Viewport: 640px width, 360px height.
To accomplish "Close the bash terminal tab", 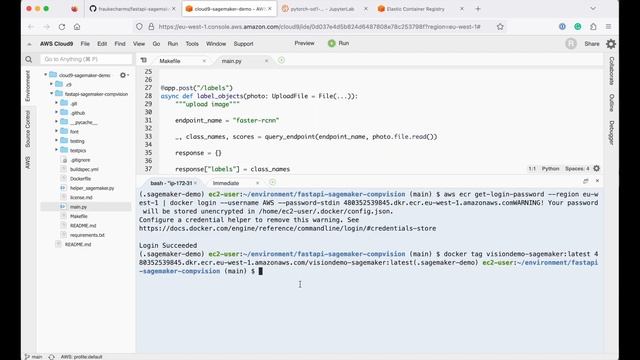I will (195, 183).
